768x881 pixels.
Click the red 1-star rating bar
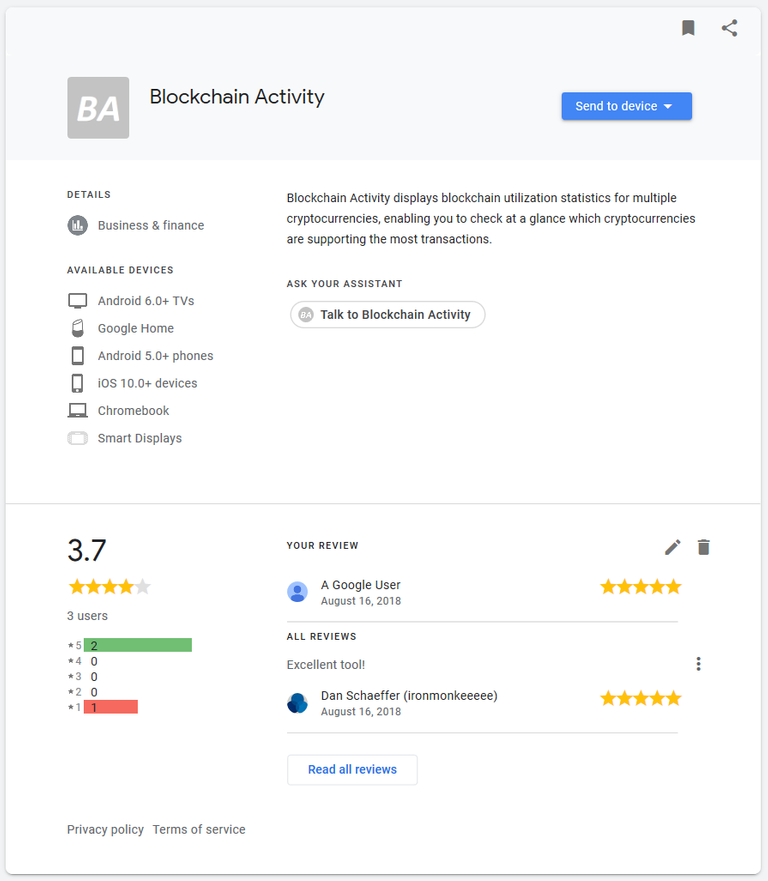[111, 707]
